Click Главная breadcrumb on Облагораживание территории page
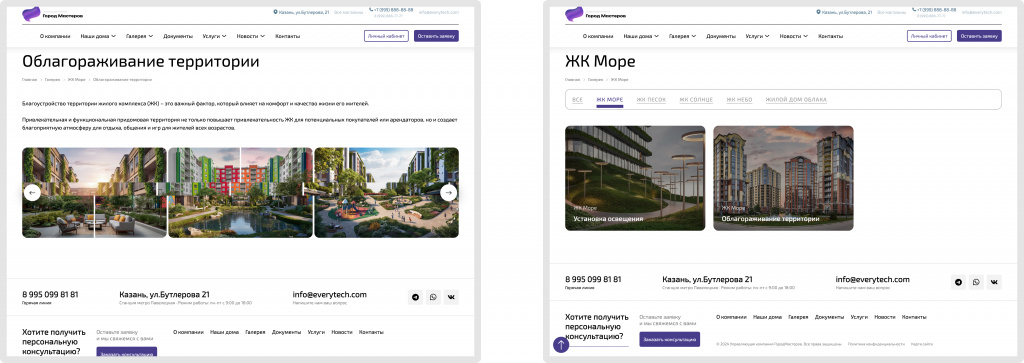Image resolution: width=1024 pixels, height=363 pixels. tap(29, 80)
